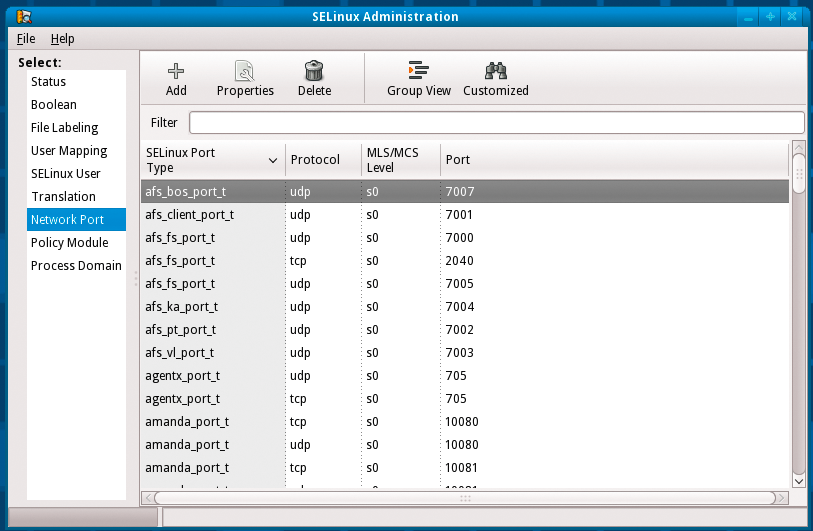
Task: Click the horizontal scrollbar left arrow
Action: [148, 498]
